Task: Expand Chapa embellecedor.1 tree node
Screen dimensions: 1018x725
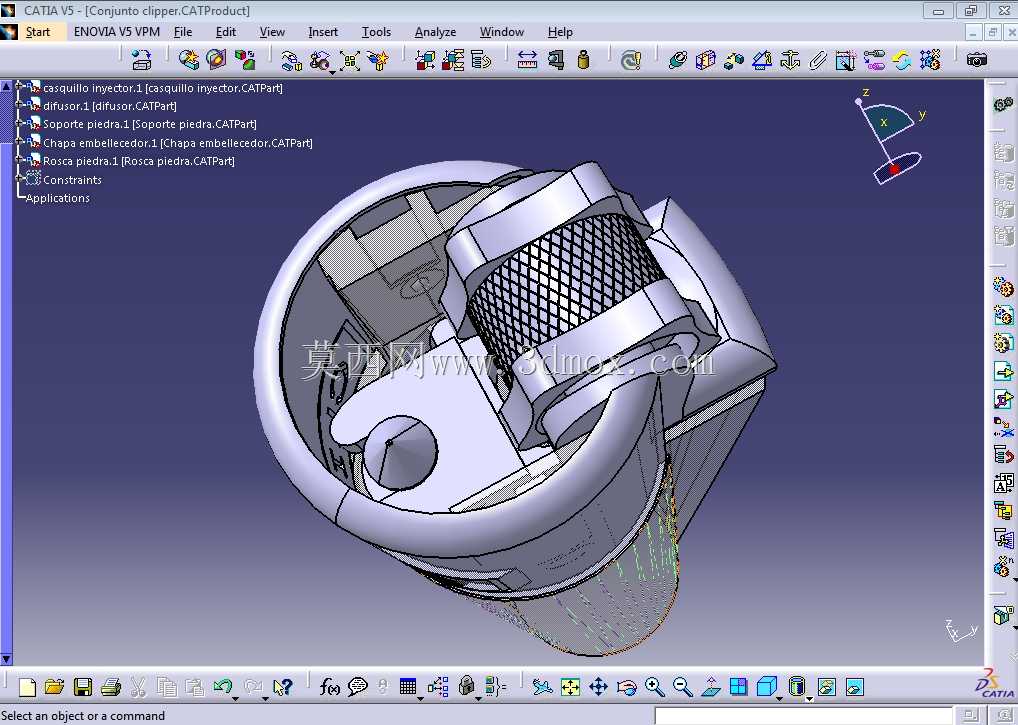Action: 19,140
